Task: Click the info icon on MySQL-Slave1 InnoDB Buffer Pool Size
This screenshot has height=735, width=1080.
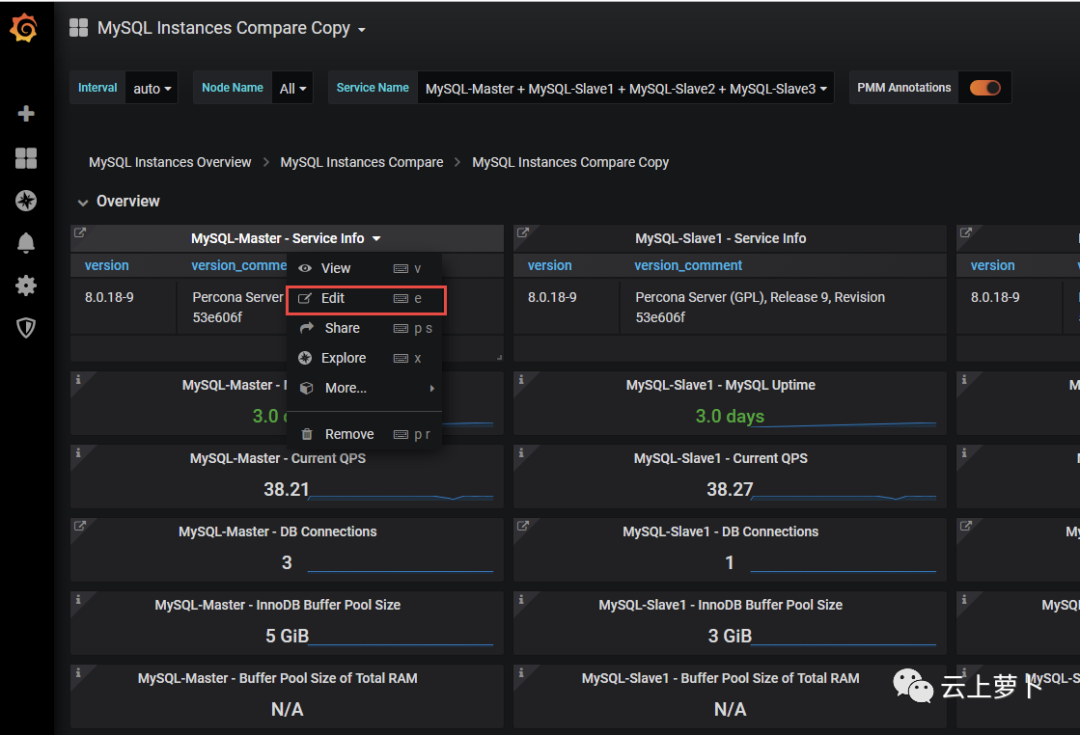Action: (x=521, y=599)
